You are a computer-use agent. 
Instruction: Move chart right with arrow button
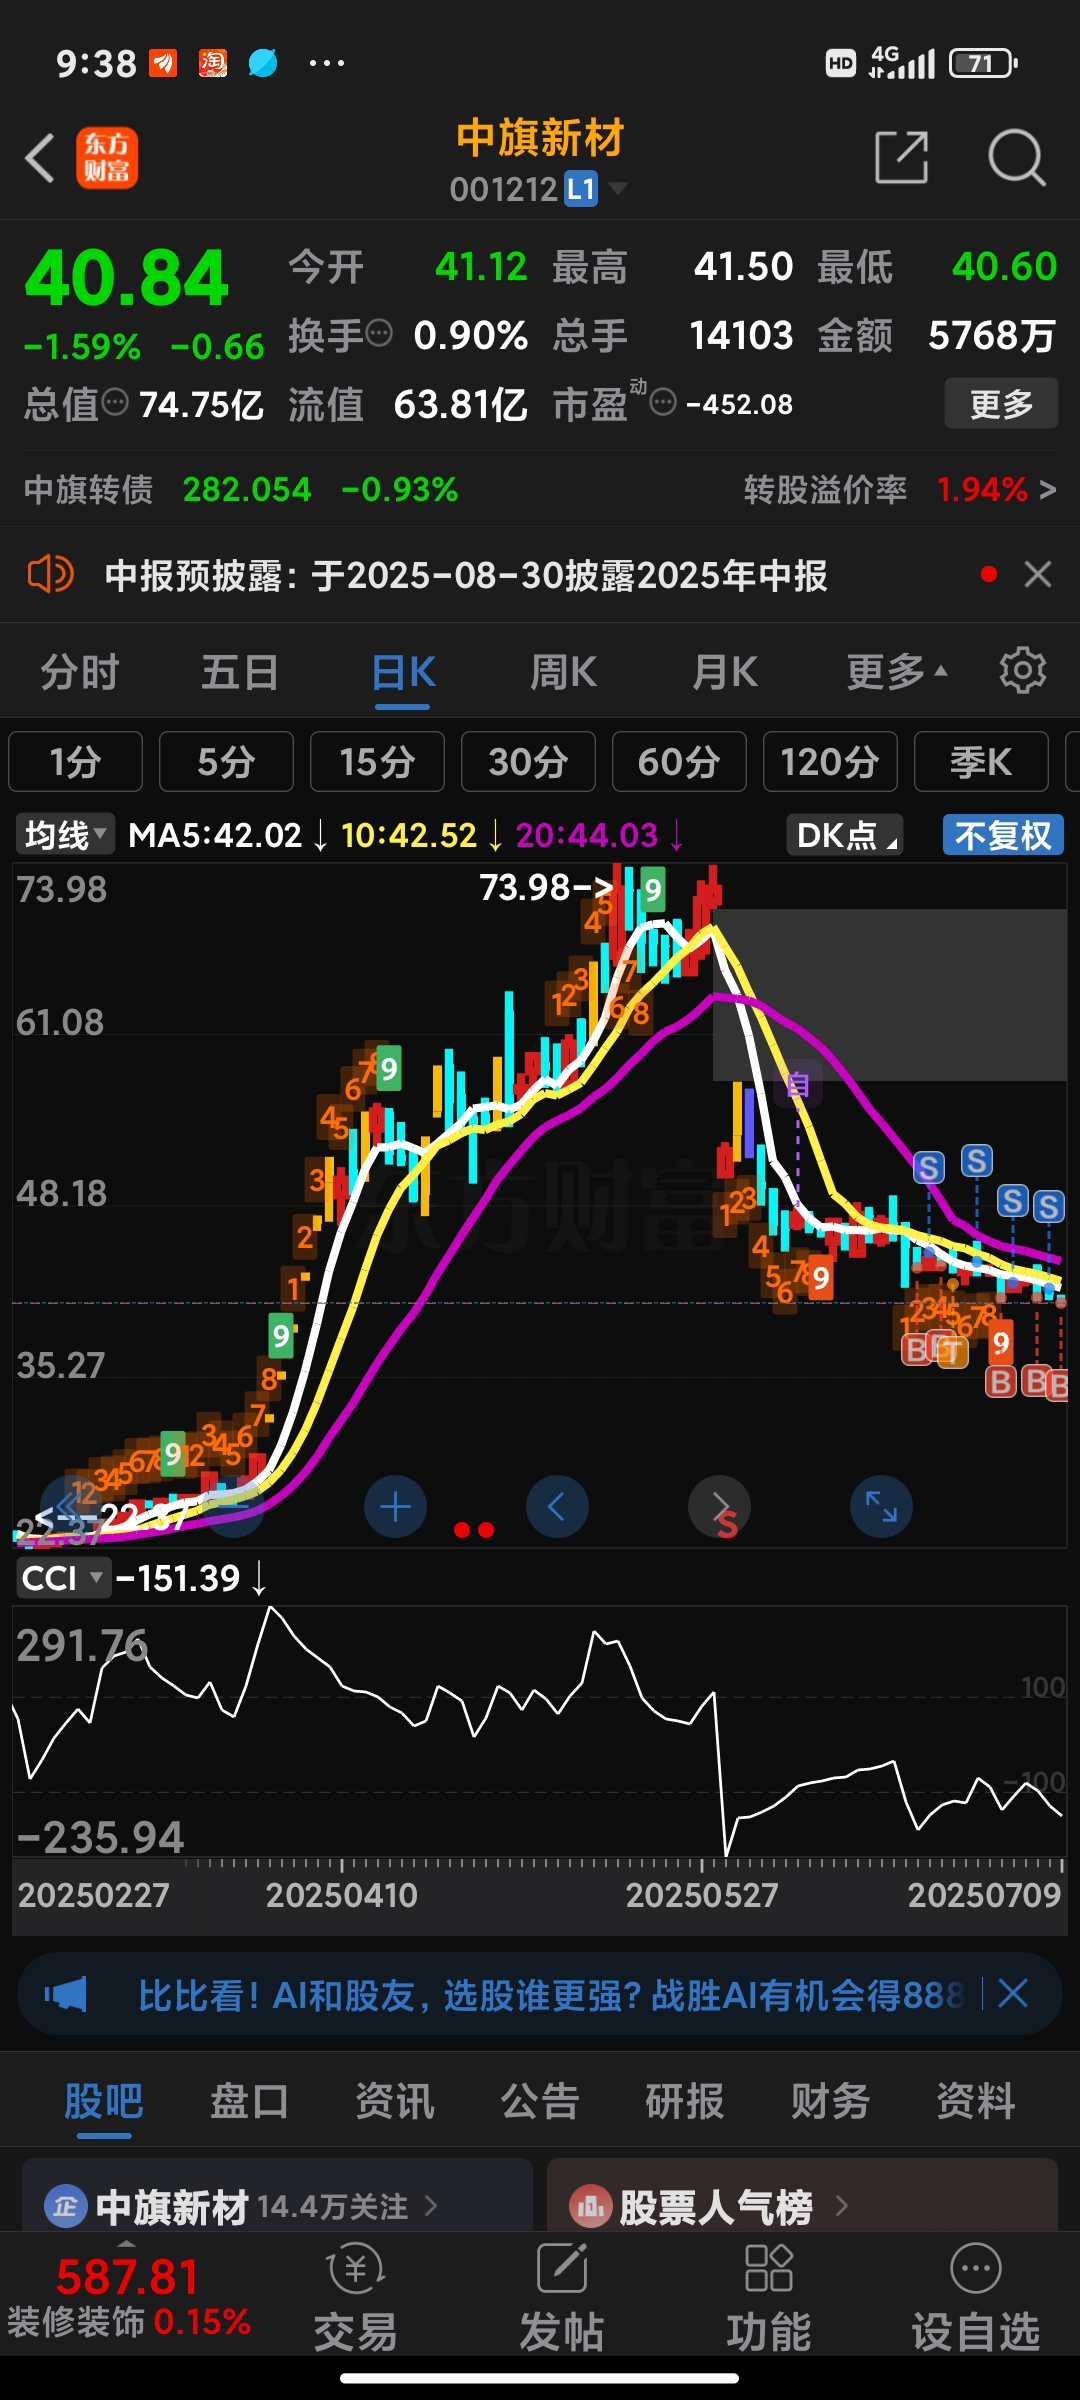[719, 1507]
